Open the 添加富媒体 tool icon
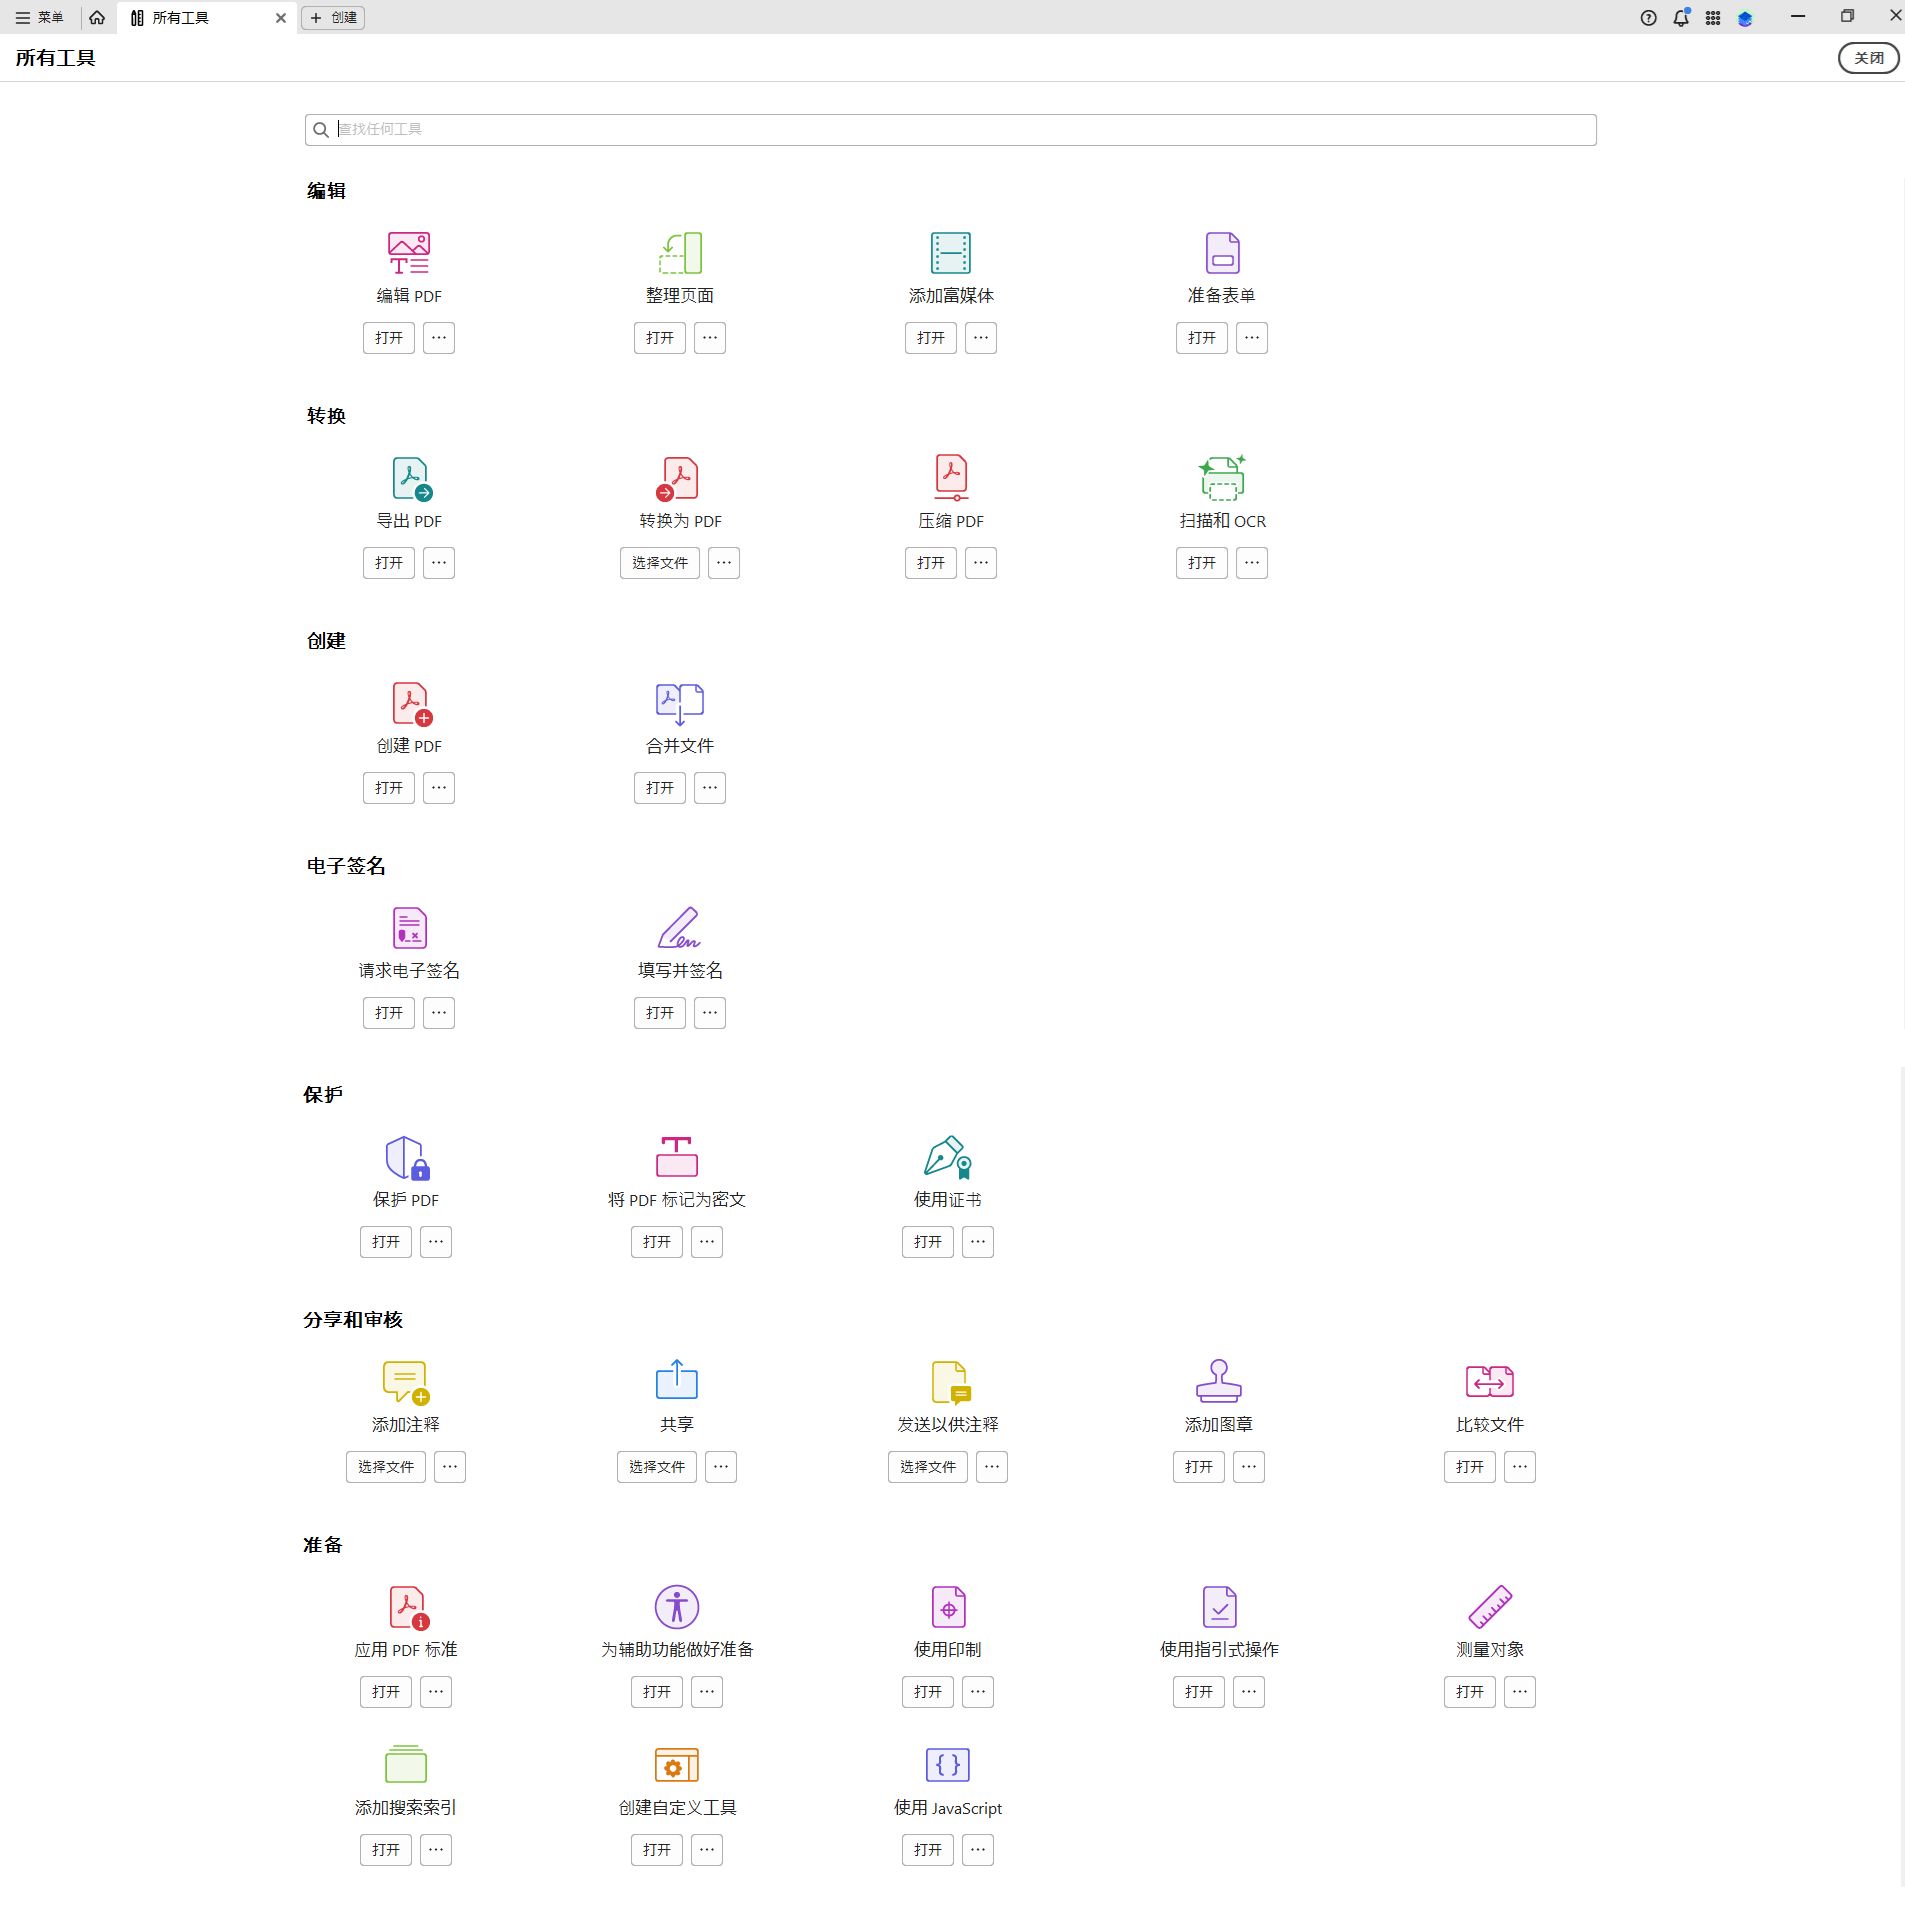1905x1923 pixels. (x=949, y=252)
